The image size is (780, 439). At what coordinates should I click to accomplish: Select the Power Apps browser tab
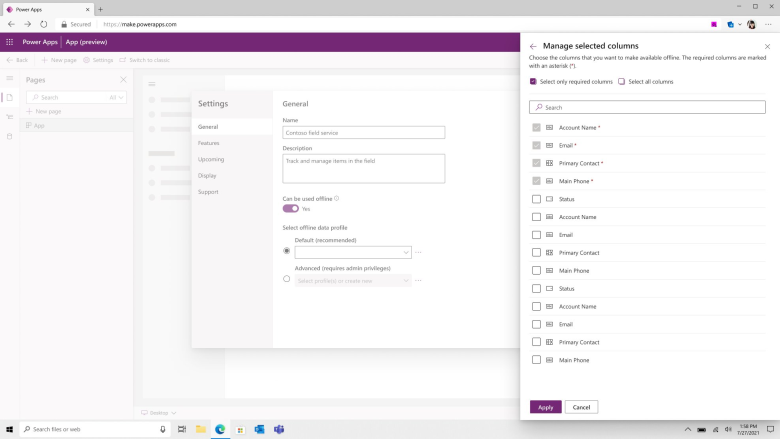(47, 9)
